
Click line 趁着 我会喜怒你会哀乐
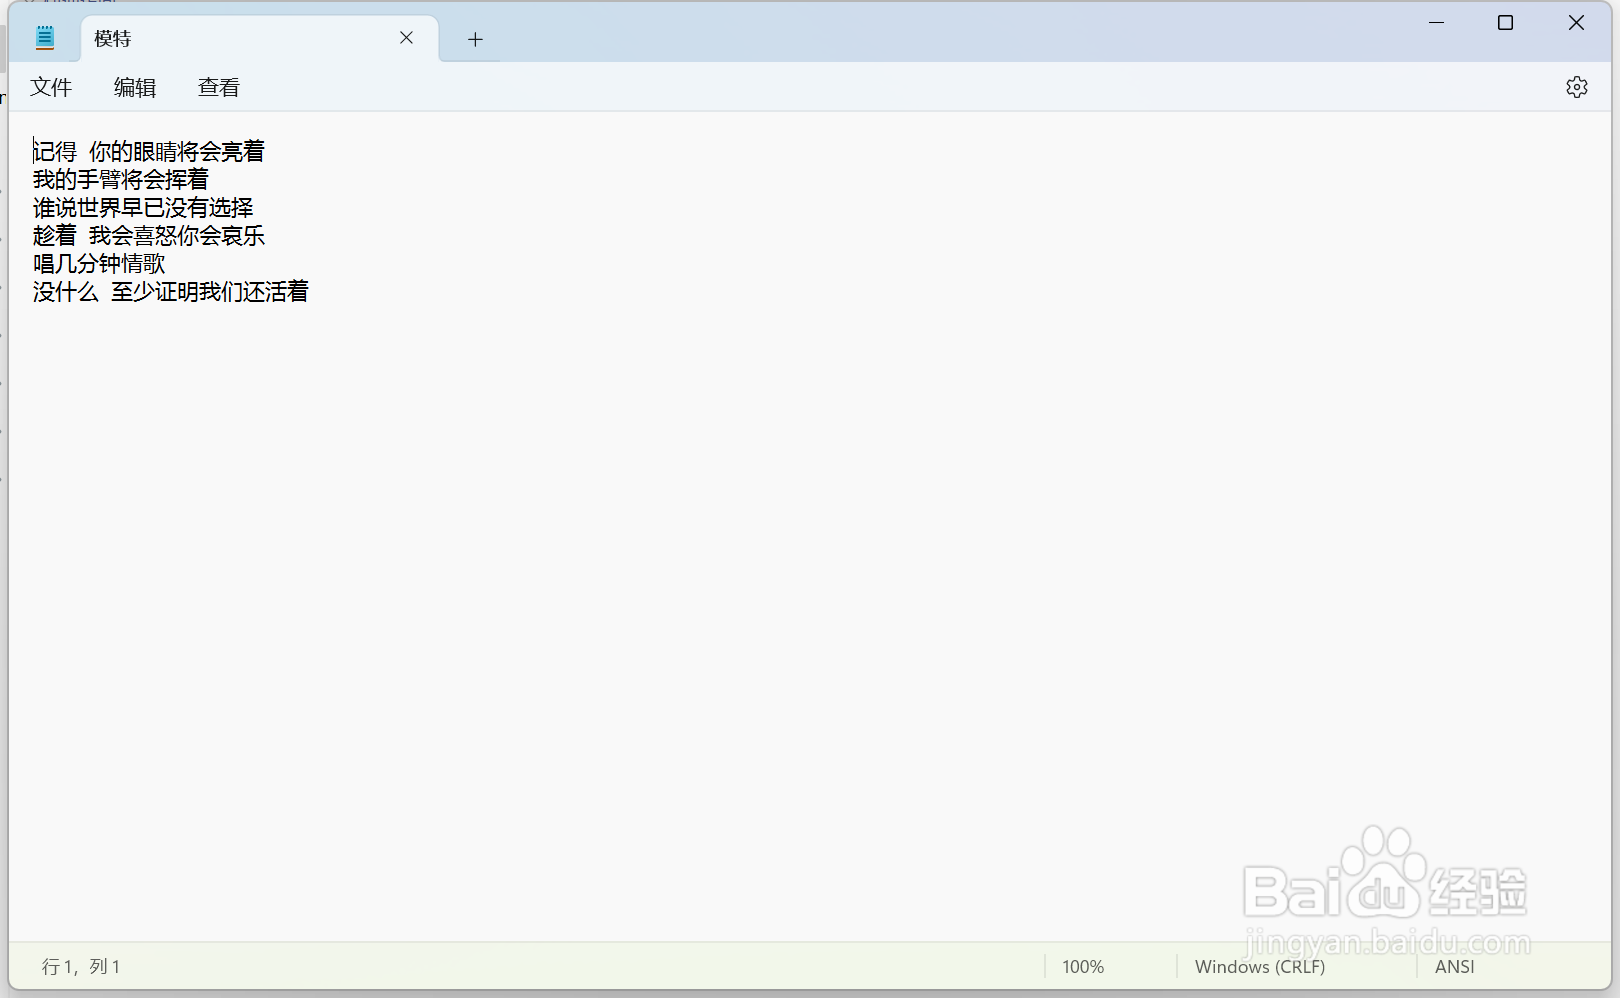tap(149, 235)
